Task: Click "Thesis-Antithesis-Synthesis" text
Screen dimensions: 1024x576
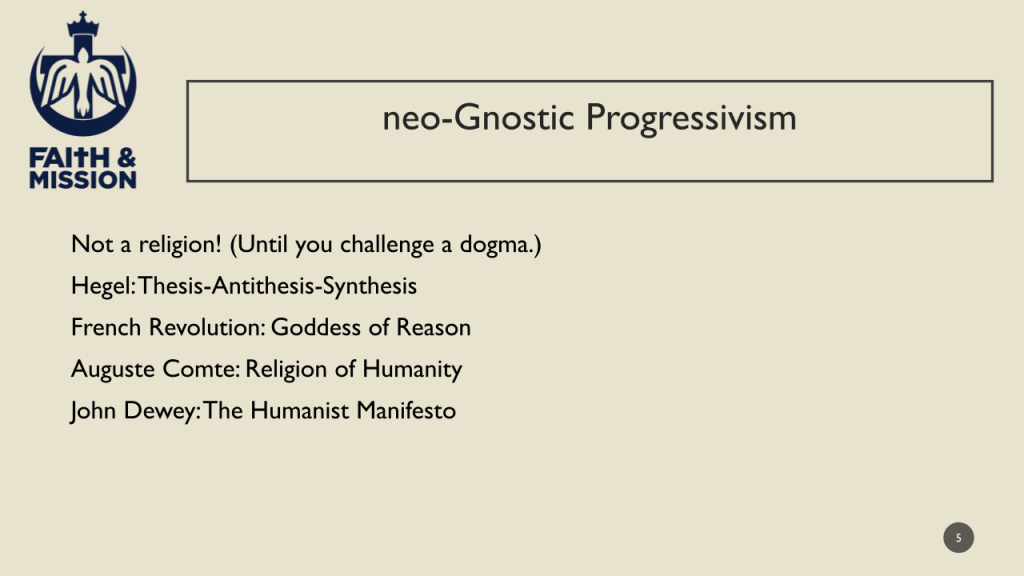Action: pos(278,286)
